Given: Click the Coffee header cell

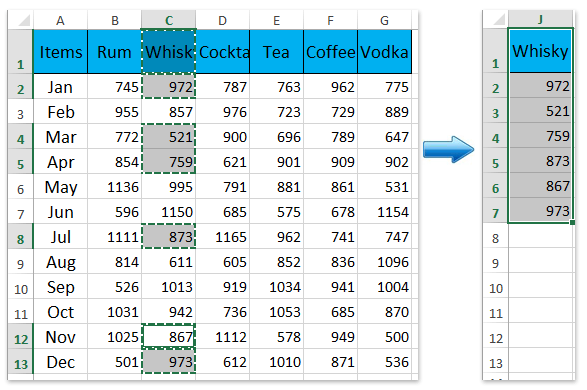Looking at the screenshot, I should point(330,52).
